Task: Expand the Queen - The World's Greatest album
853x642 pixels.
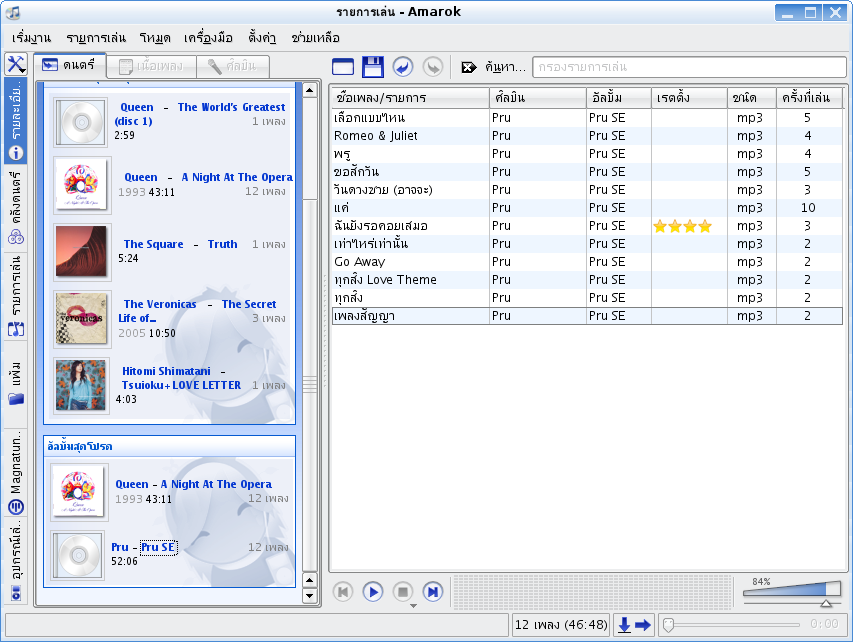Action: click(200, 114)
